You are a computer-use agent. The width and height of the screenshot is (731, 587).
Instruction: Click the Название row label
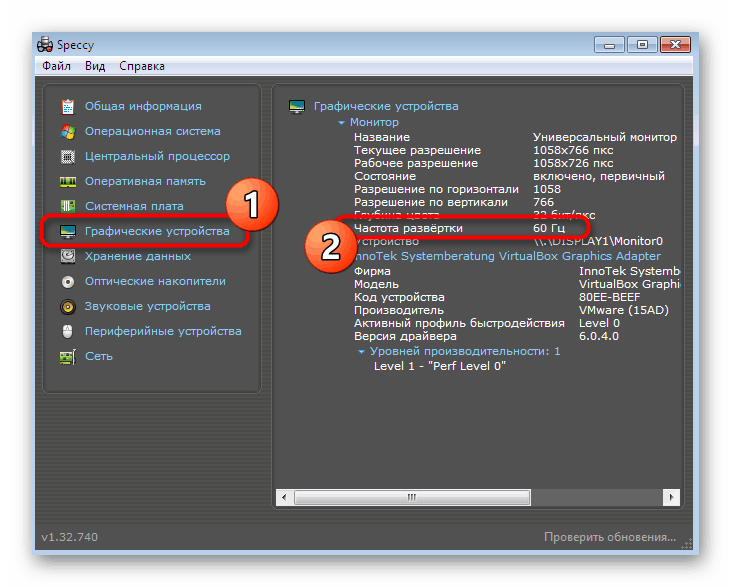(x=382, y=137)
